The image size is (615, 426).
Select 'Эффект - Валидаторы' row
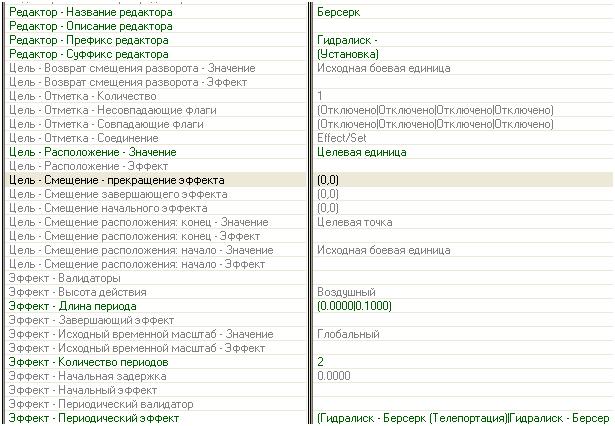pos(65,279)
